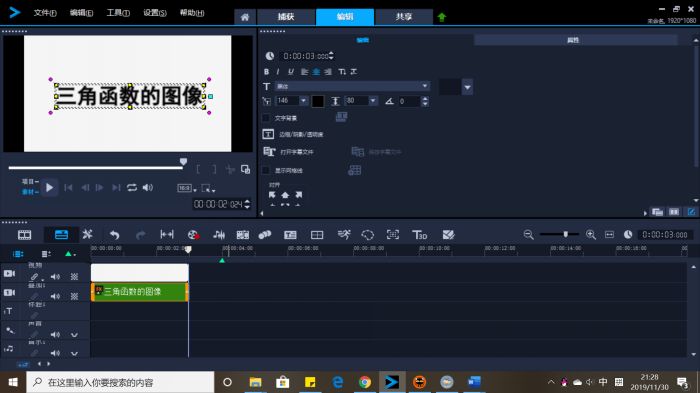Zoom in the timeline with magnifier plus
700x393 pixels.
pos(591,234)
